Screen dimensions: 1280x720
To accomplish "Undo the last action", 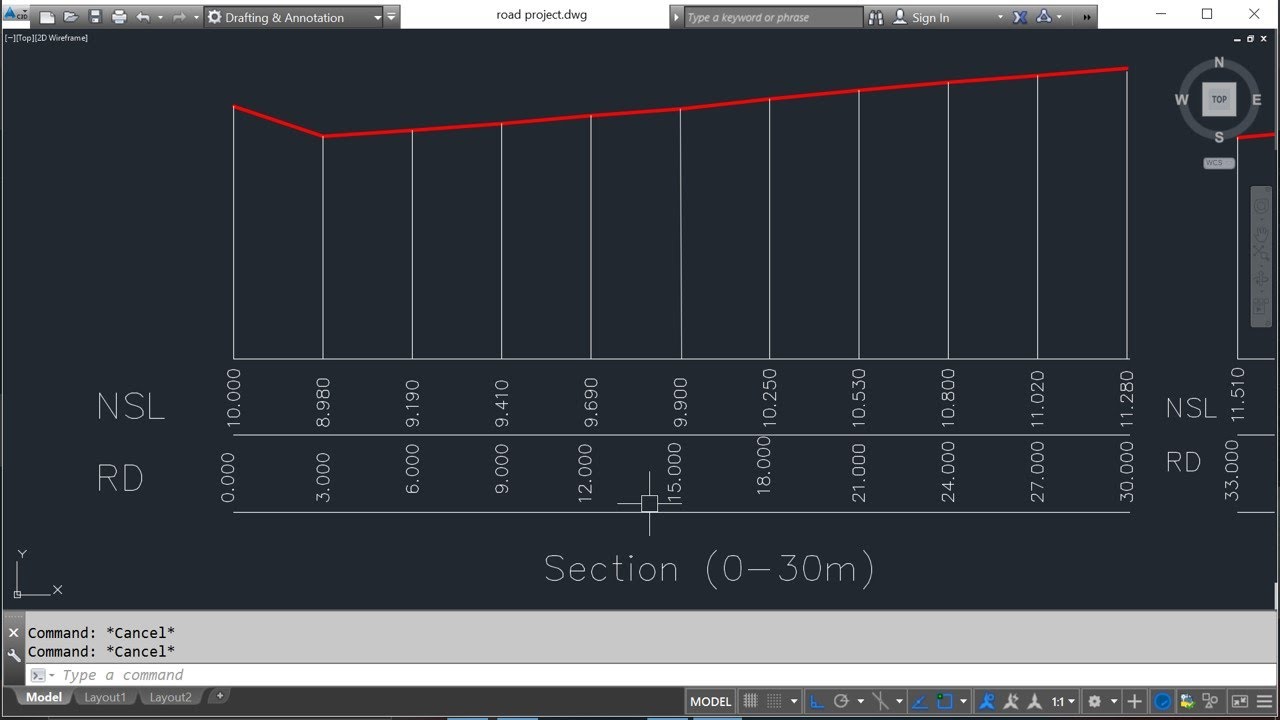I will point(143,17).
